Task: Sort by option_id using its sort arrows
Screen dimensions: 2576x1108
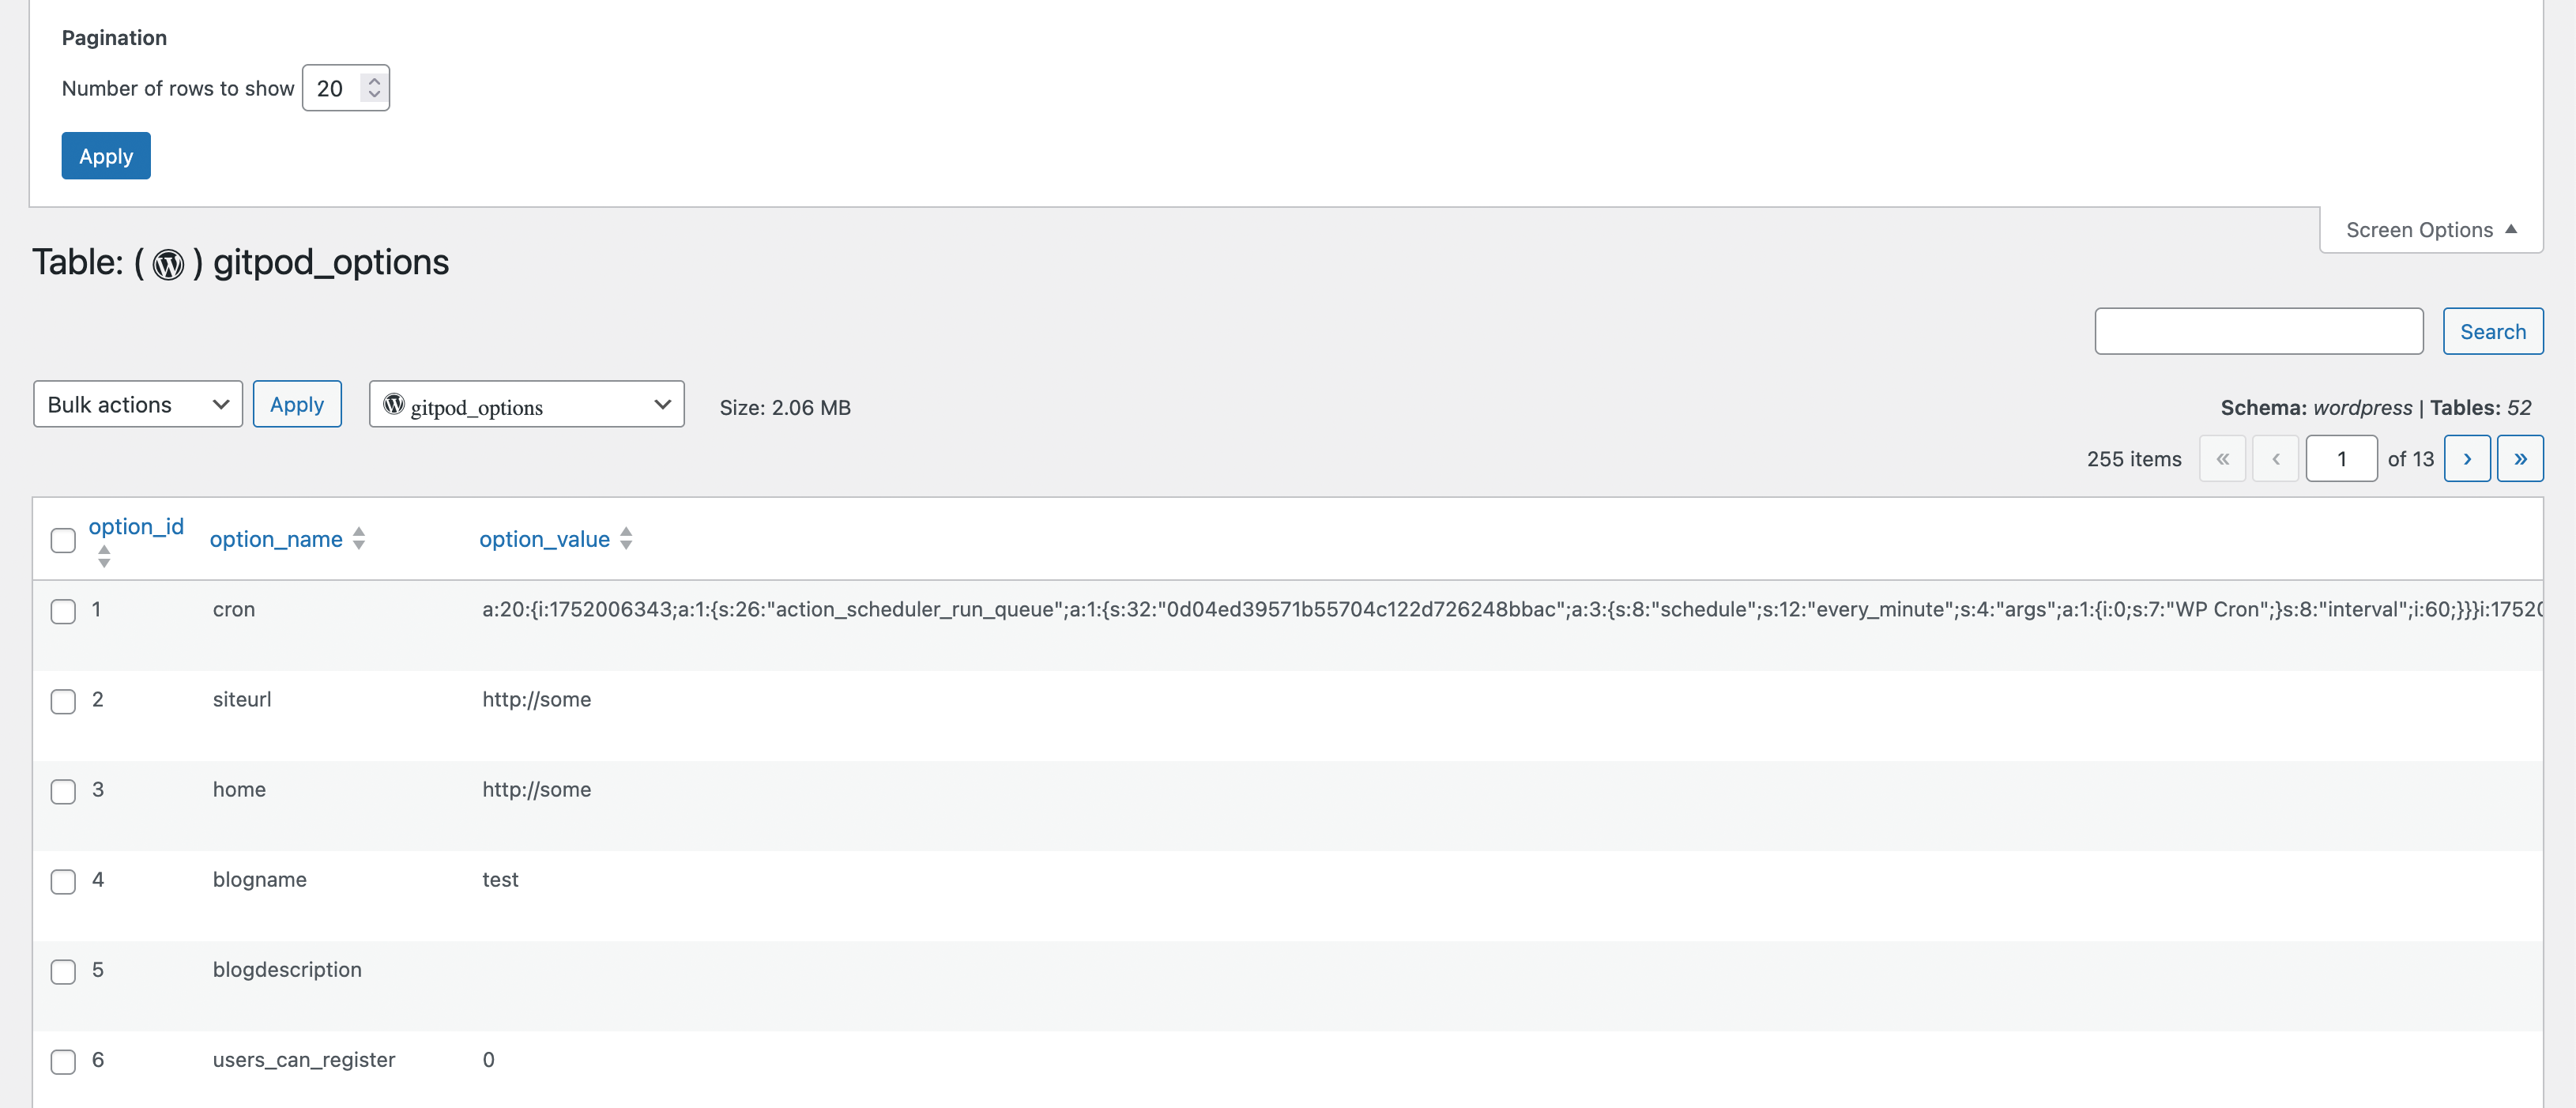Action: (x=104, y=556)
